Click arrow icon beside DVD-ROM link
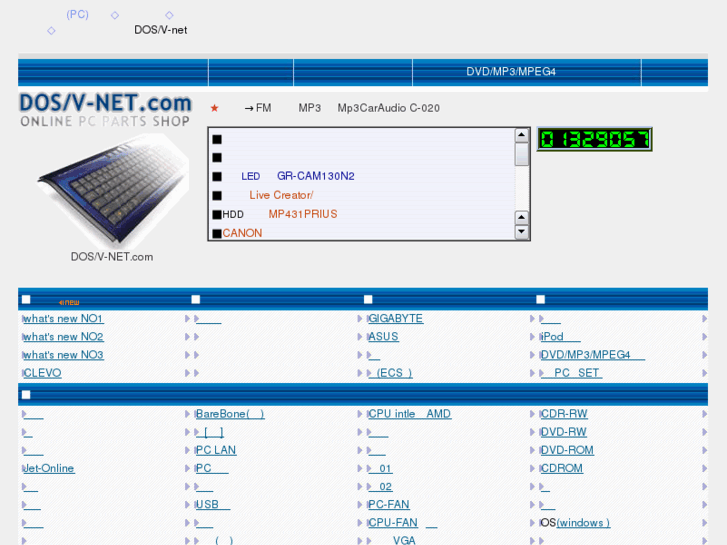727x545 pixels. pyautogui.click(x=532, y=450)
